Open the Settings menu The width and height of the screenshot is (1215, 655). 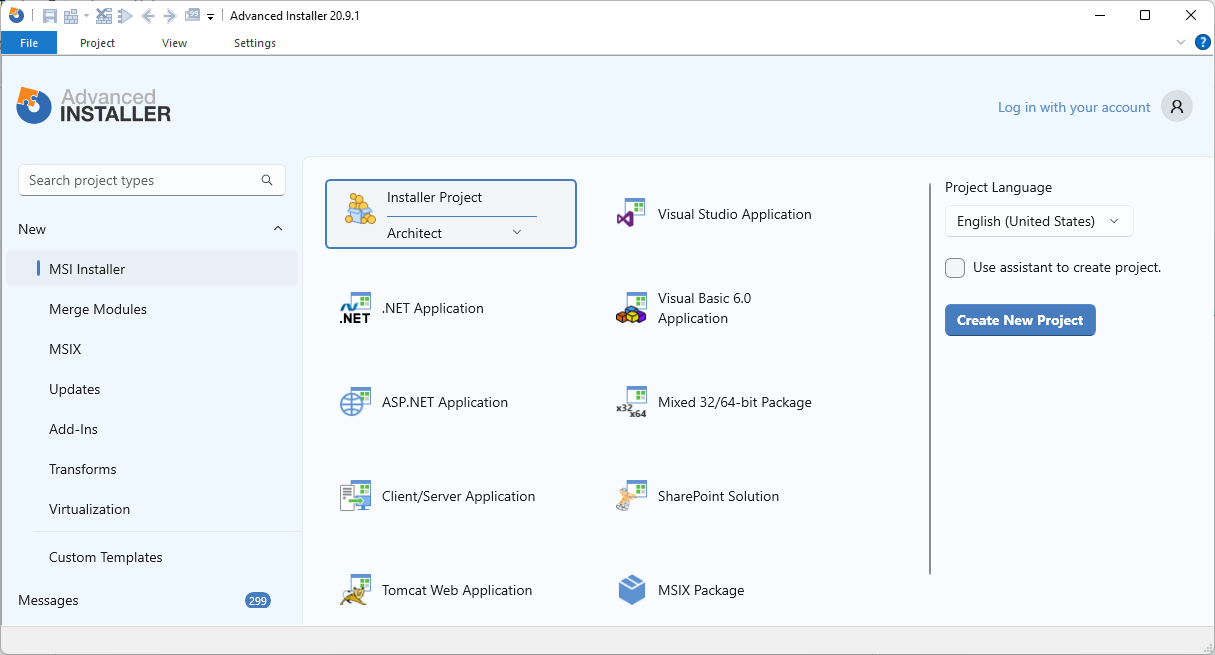pyautogui.click(x=255, y=43)
